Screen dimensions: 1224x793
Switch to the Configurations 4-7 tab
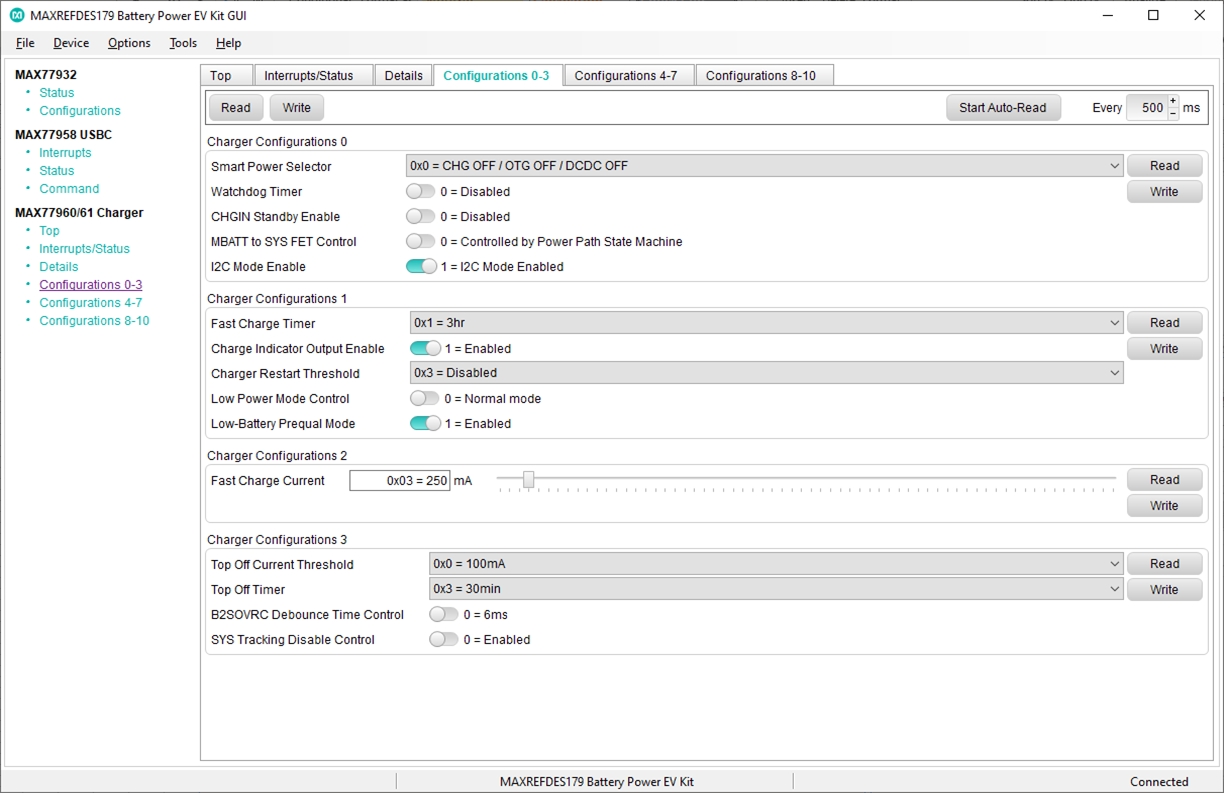coord(626,76)
